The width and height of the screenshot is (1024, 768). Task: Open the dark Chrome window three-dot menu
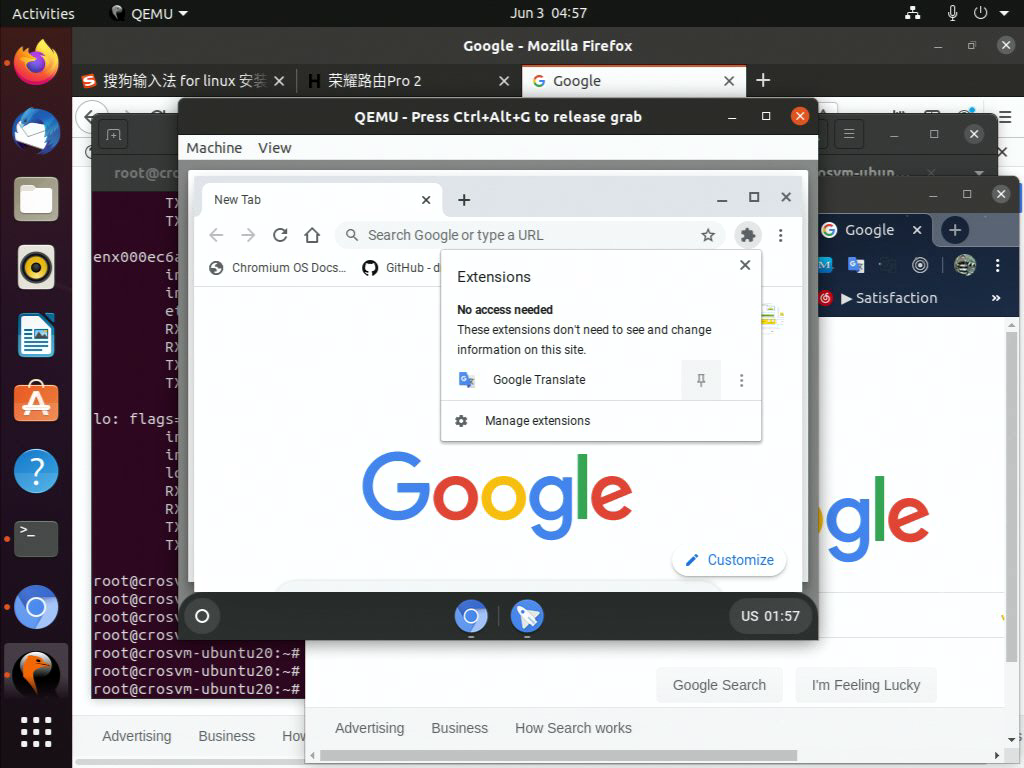point(997,265)
